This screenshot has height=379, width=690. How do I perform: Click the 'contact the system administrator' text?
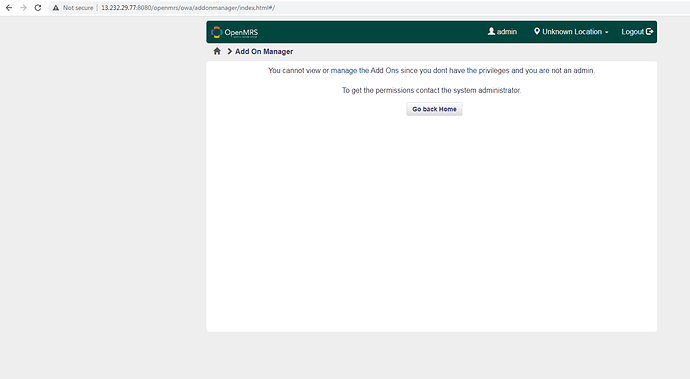point(468,90)
